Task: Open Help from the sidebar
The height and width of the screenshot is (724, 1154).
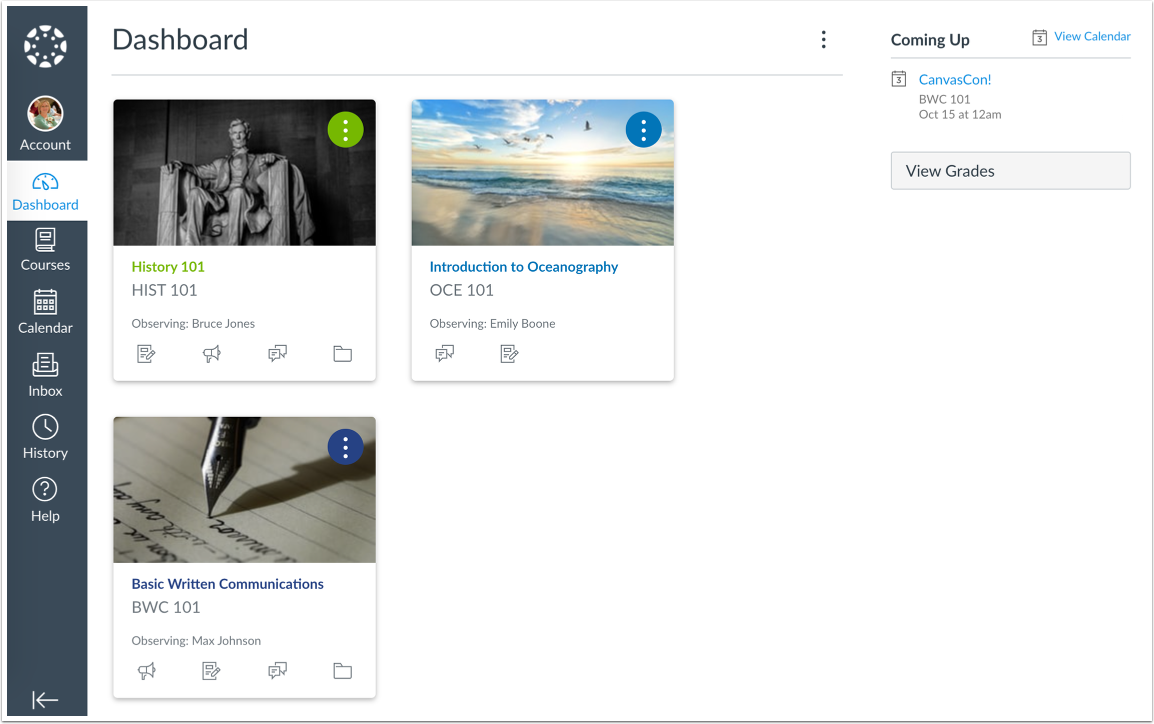Action: tap(45, 499)
